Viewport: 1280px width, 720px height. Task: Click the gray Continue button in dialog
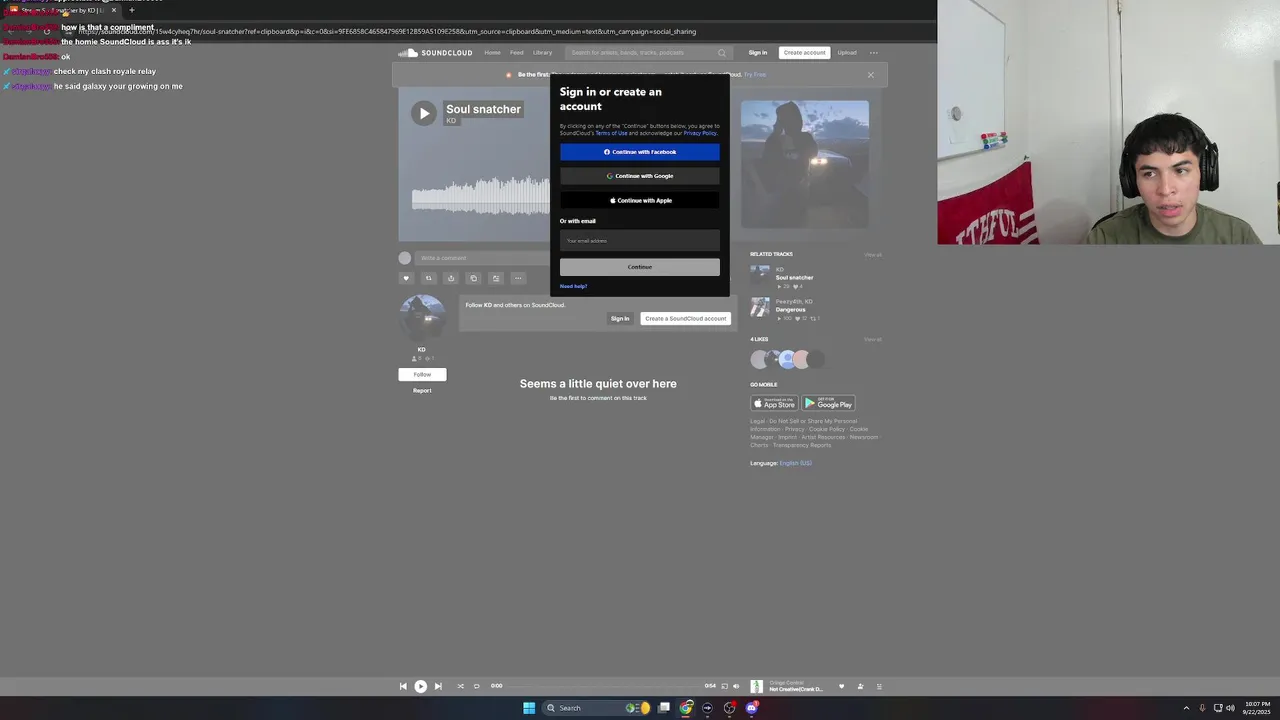(x=639, y=267)
